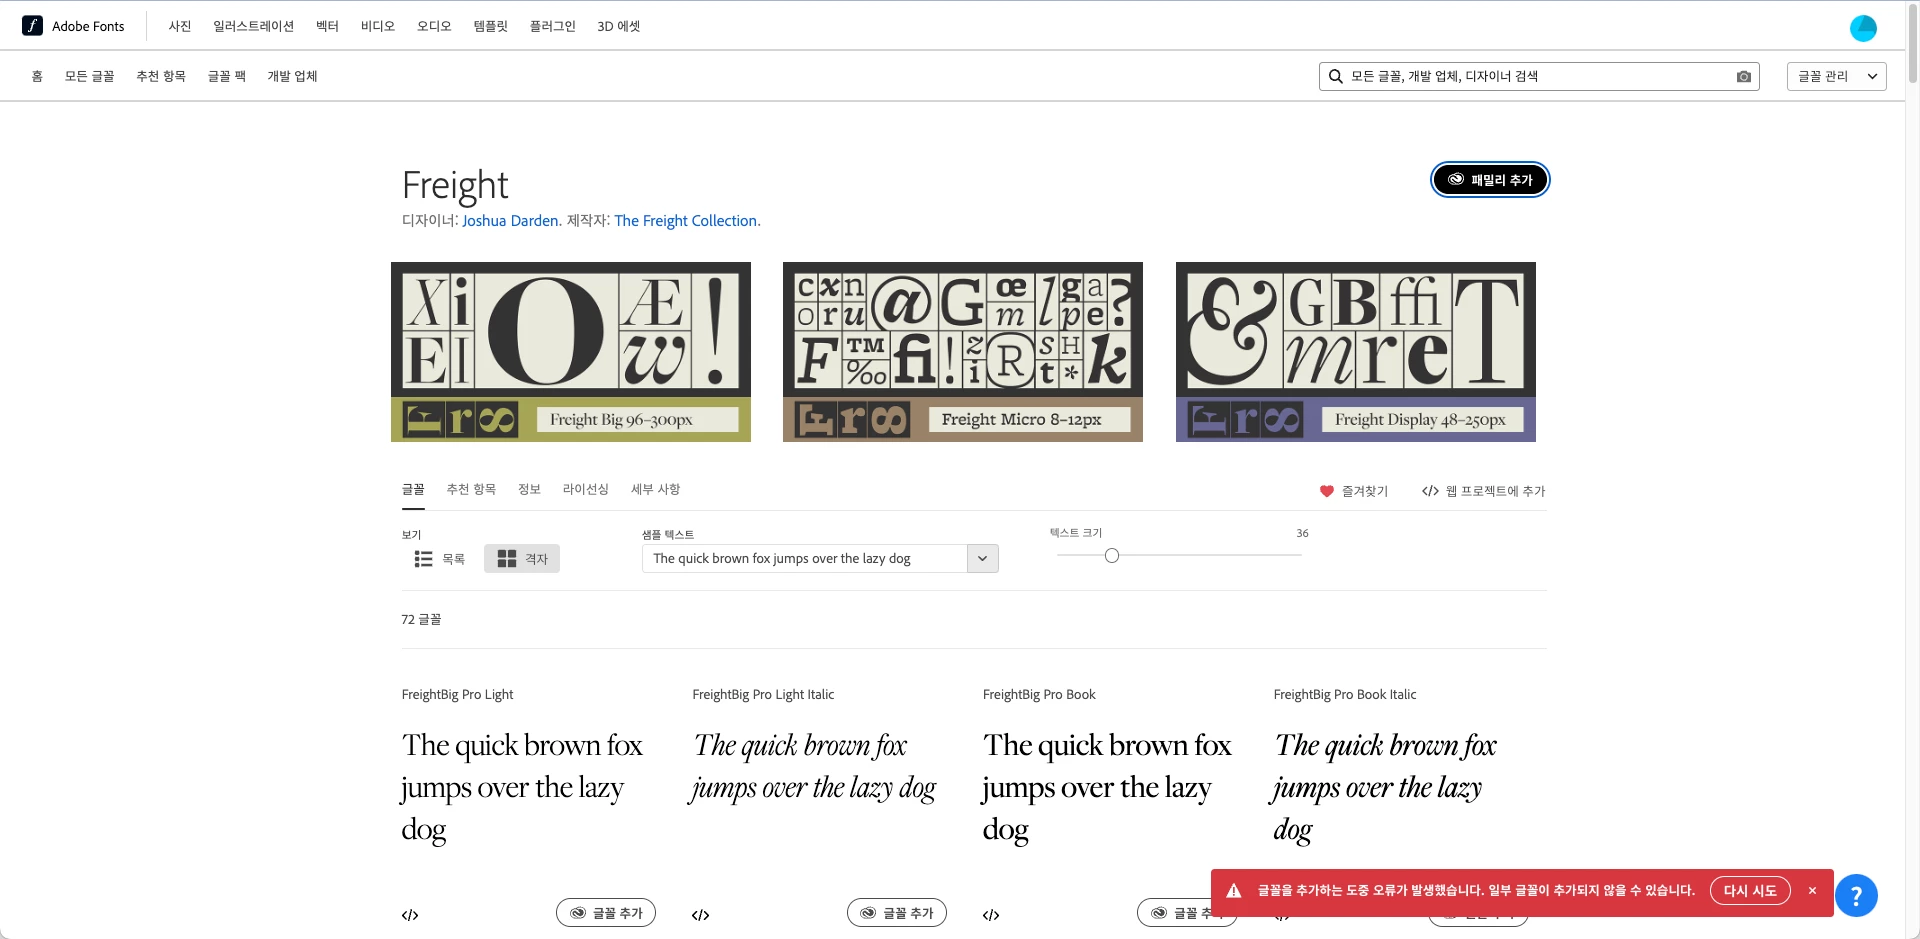Dismiss the red error notification
Image resolution: width=1920 pixels, height=939 pixels.
pos(1812,890)
